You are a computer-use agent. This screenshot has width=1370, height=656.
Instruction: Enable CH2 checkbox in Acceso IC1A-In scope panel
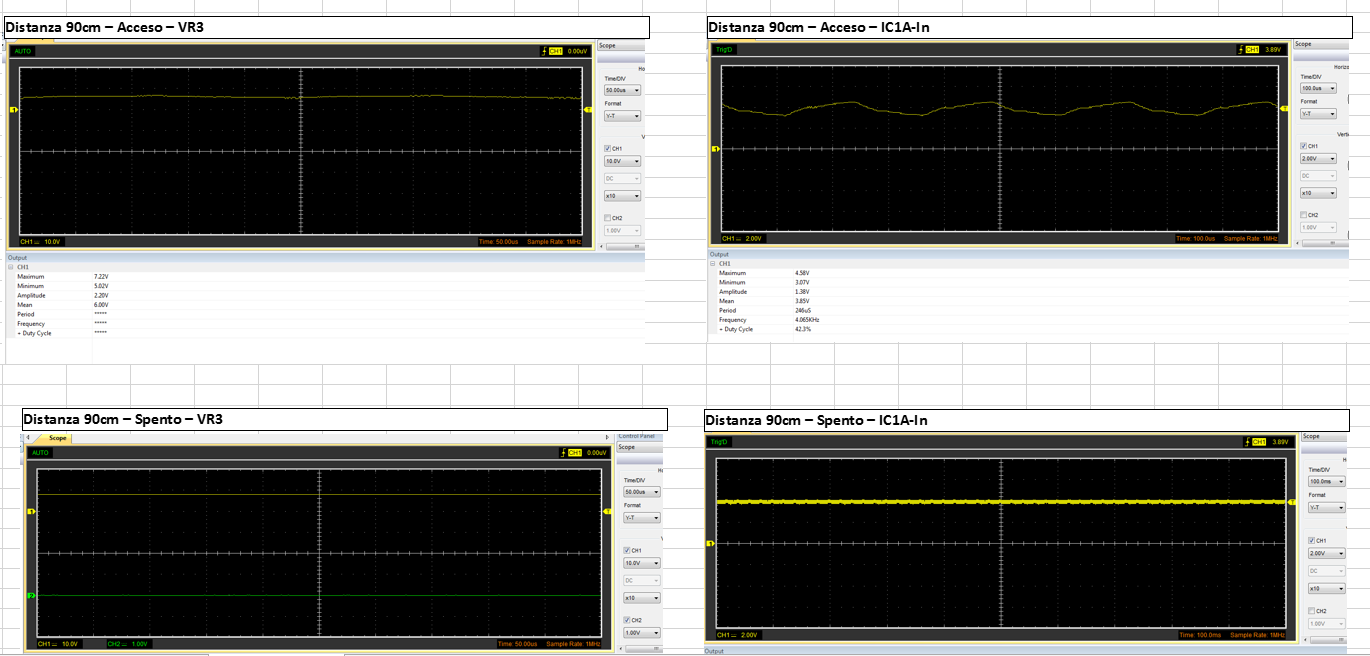[1303, 215]
